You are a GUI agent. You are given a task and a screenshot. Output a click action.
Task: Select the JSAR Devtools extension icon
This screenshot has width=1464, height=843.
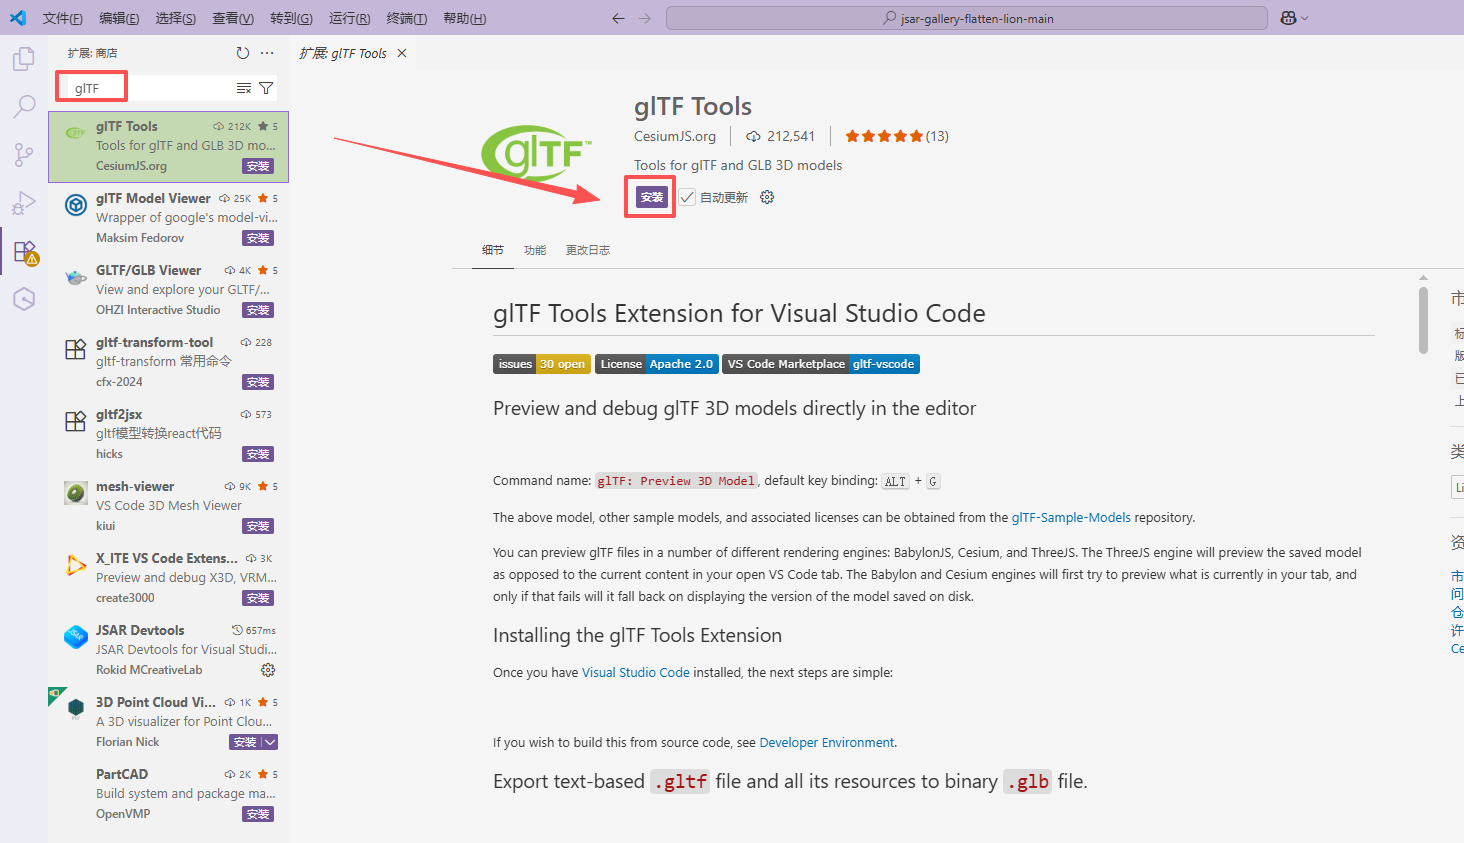click(x=76, y=637)
